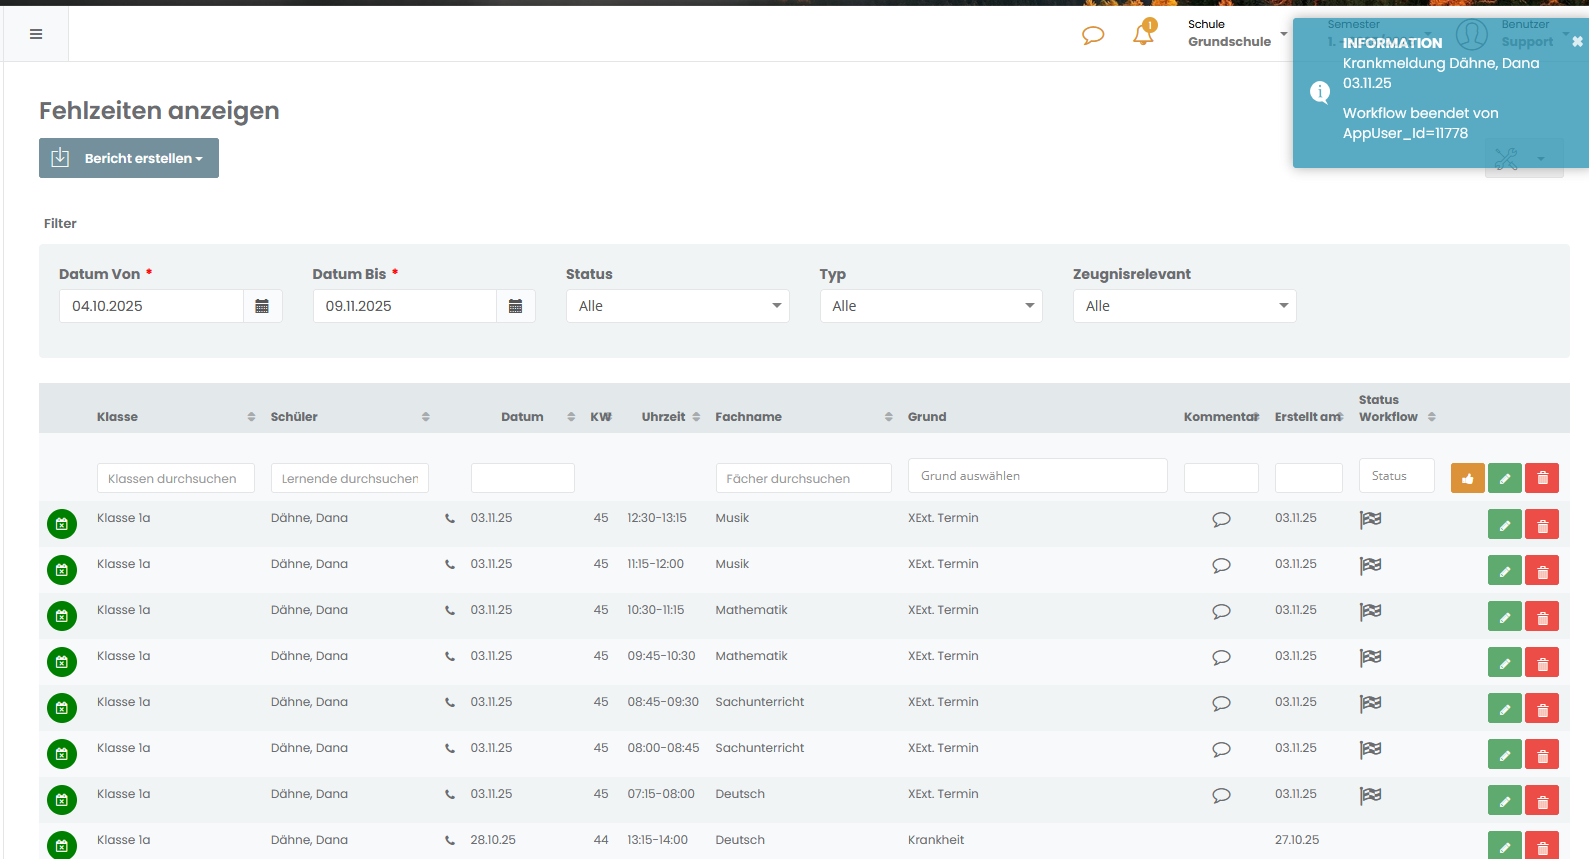Sort table by Schüler column
The height and width of the screenshot is (859, 1589).
tap(425, 417)
